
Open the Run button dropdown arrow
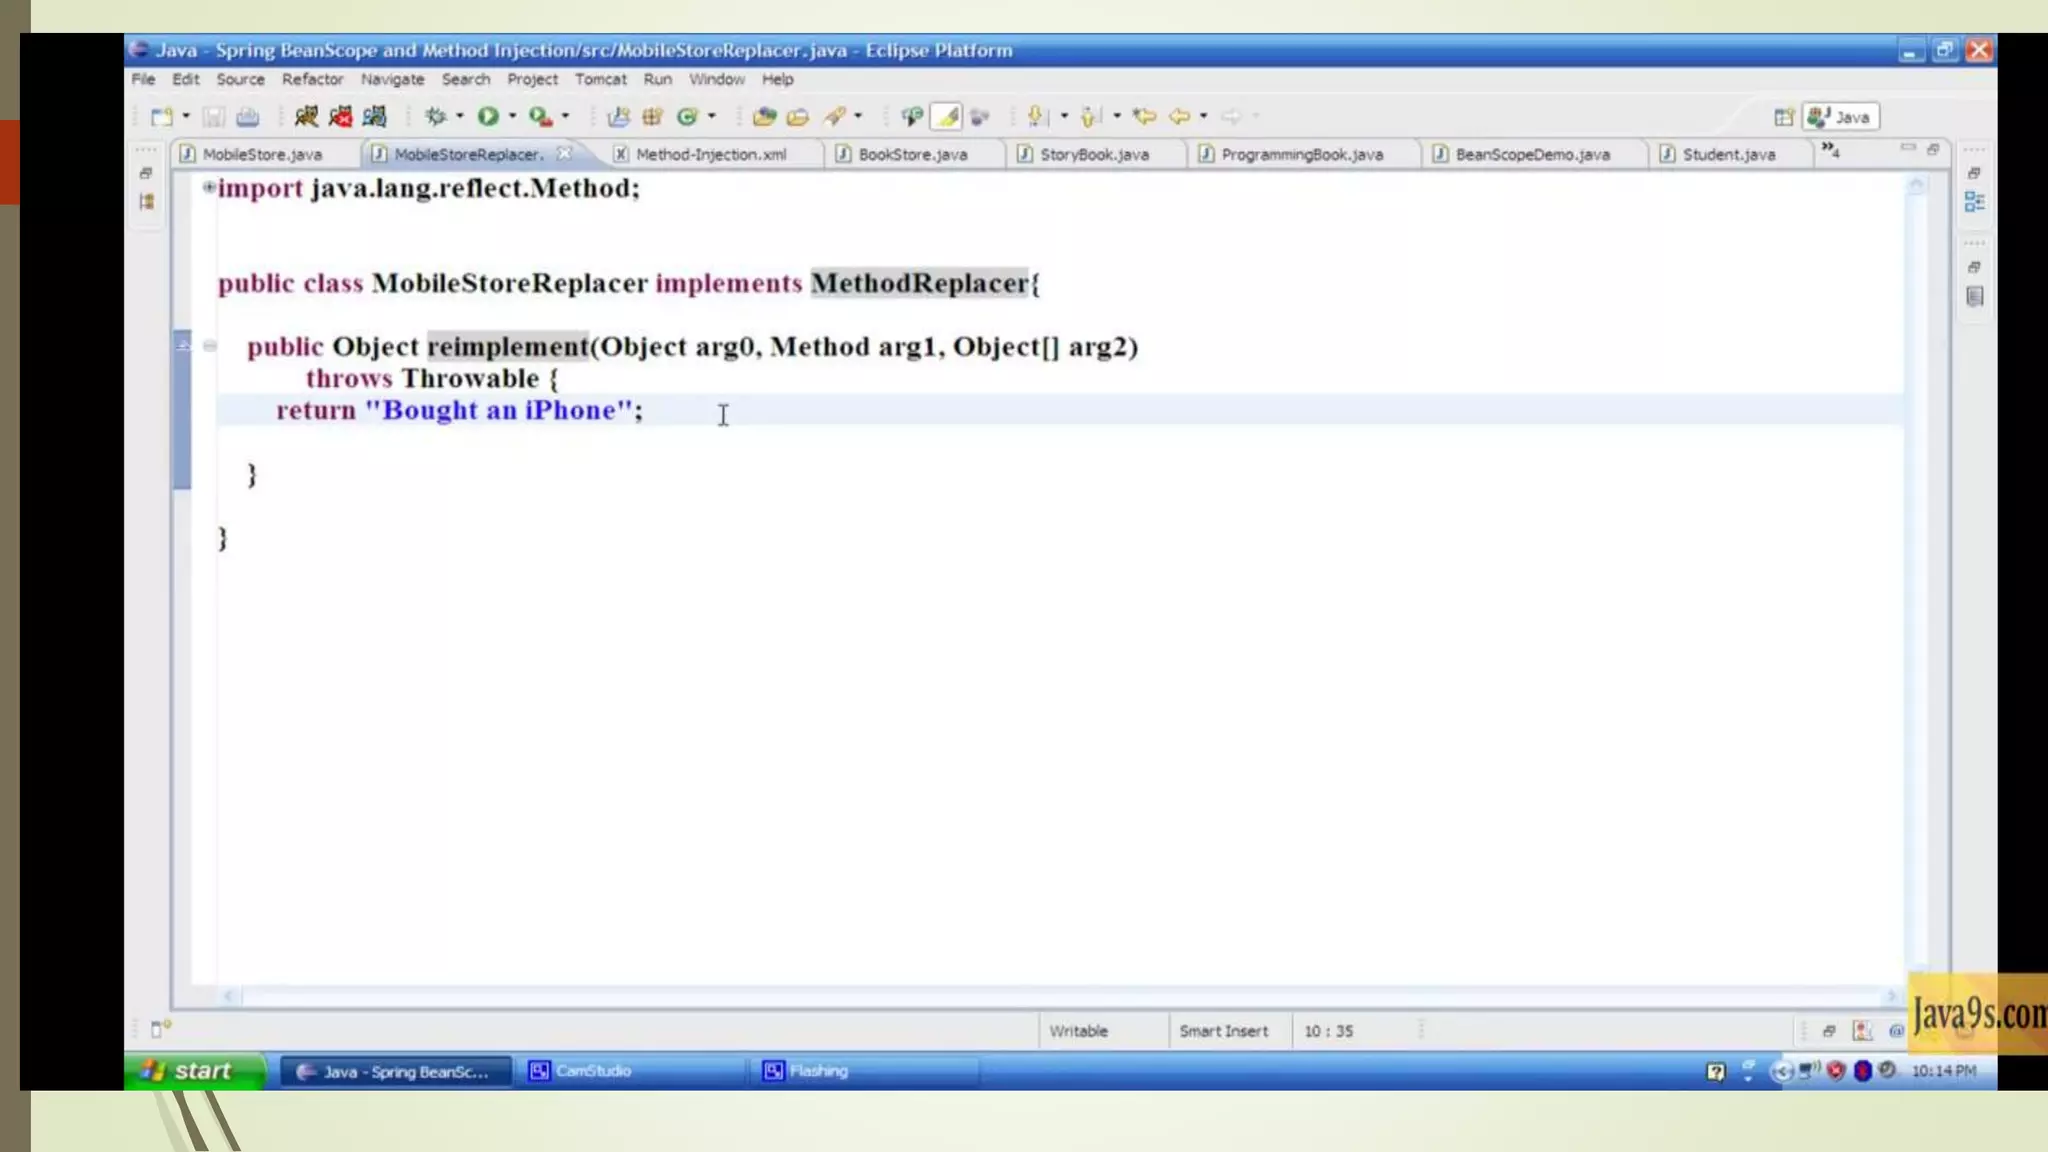[x=512, y=116]
